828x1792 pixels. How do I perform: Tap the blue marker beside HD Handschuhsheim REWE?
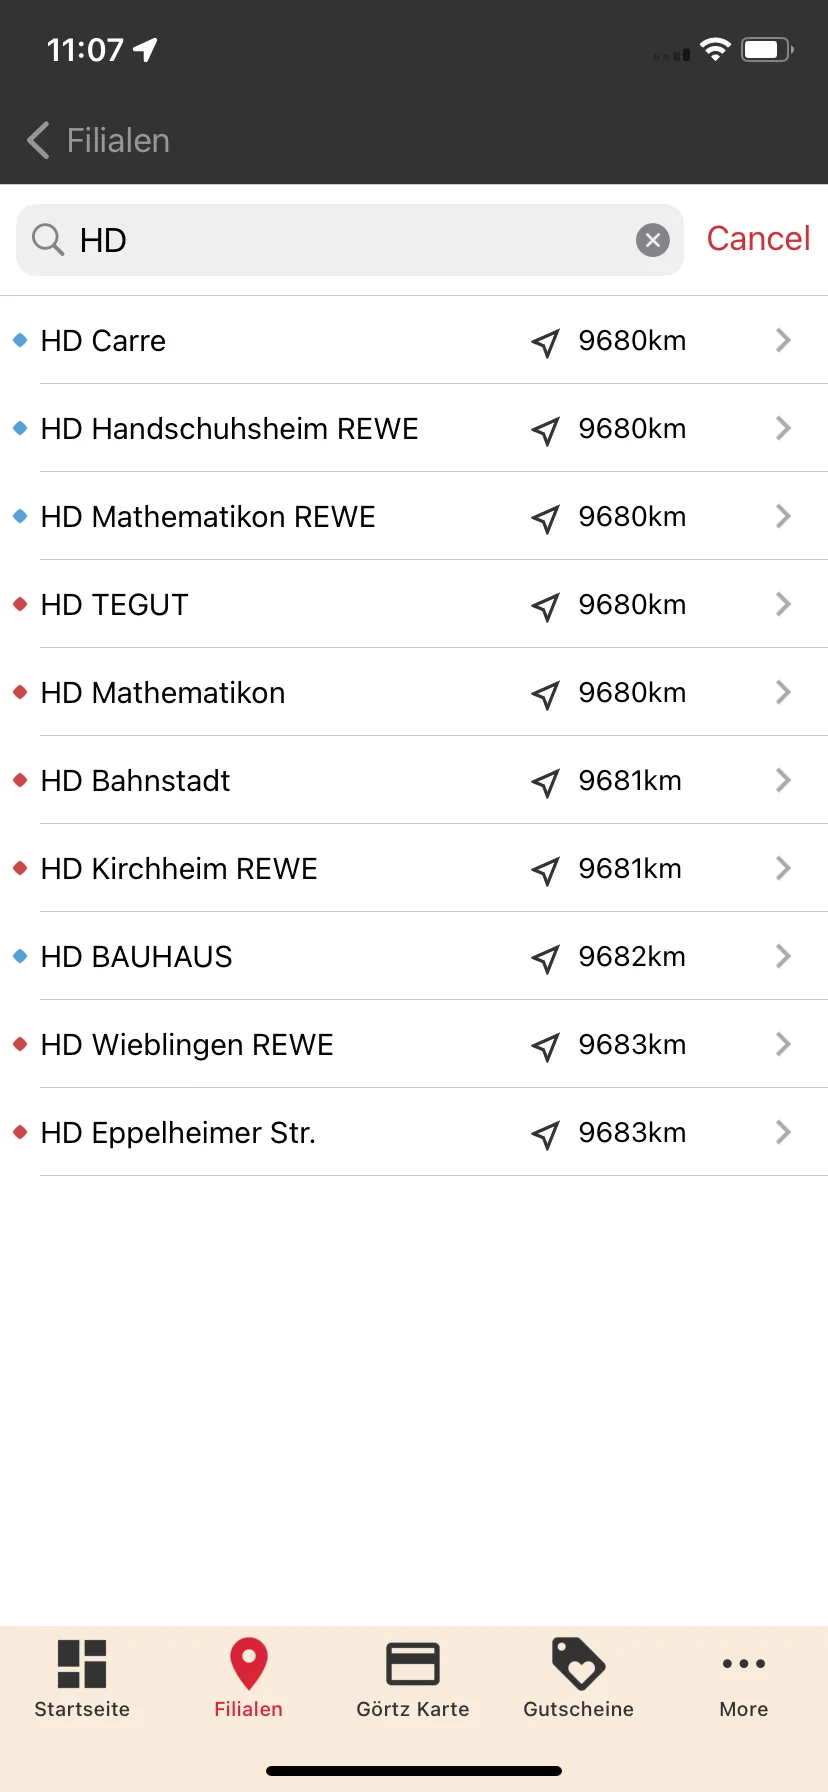pyautogui.click(x=20, y=429)
